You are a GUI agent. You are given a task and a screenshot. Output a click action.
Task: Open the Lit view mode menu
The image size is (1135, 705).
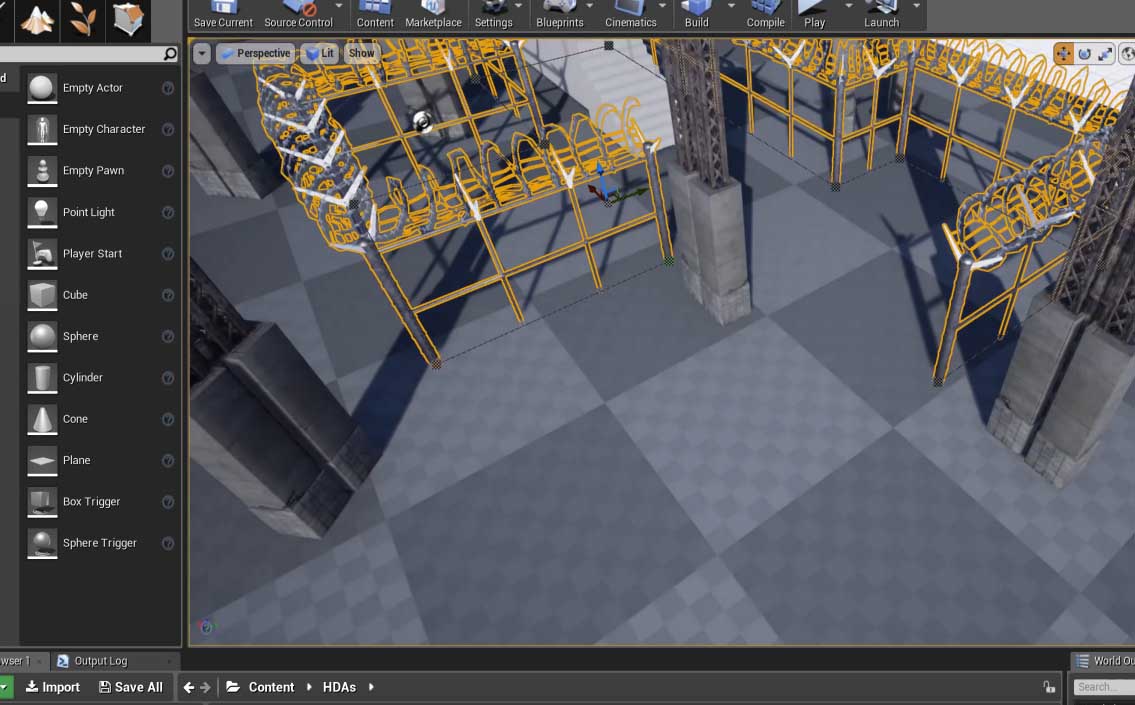pos(320,54)
